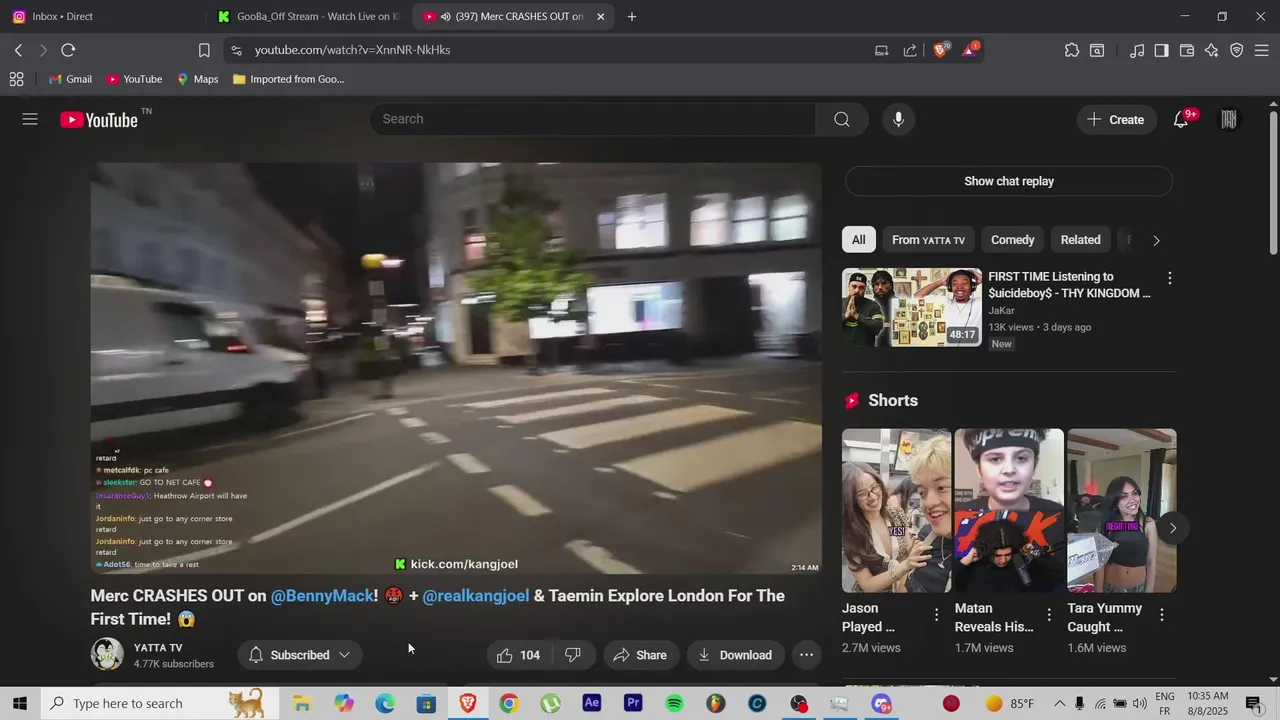Select the All filter chip

coord(858,240)
